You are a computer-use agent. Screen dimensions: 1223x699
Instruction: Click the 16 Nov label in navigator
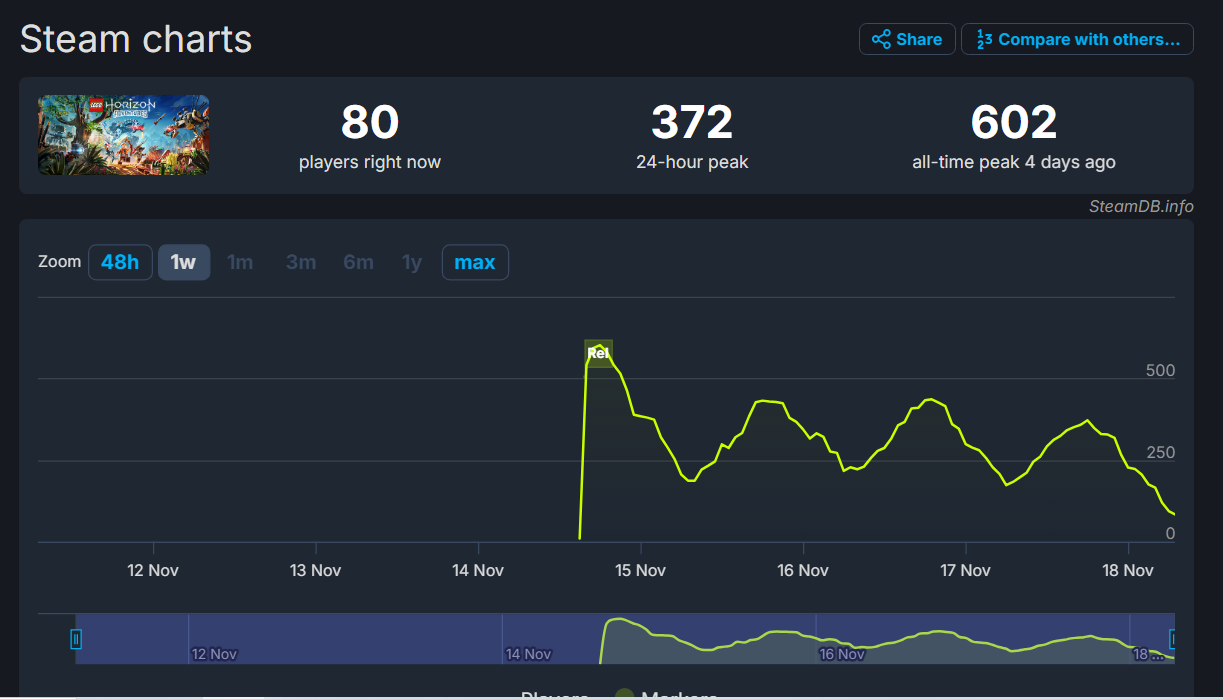pos(842,654)
